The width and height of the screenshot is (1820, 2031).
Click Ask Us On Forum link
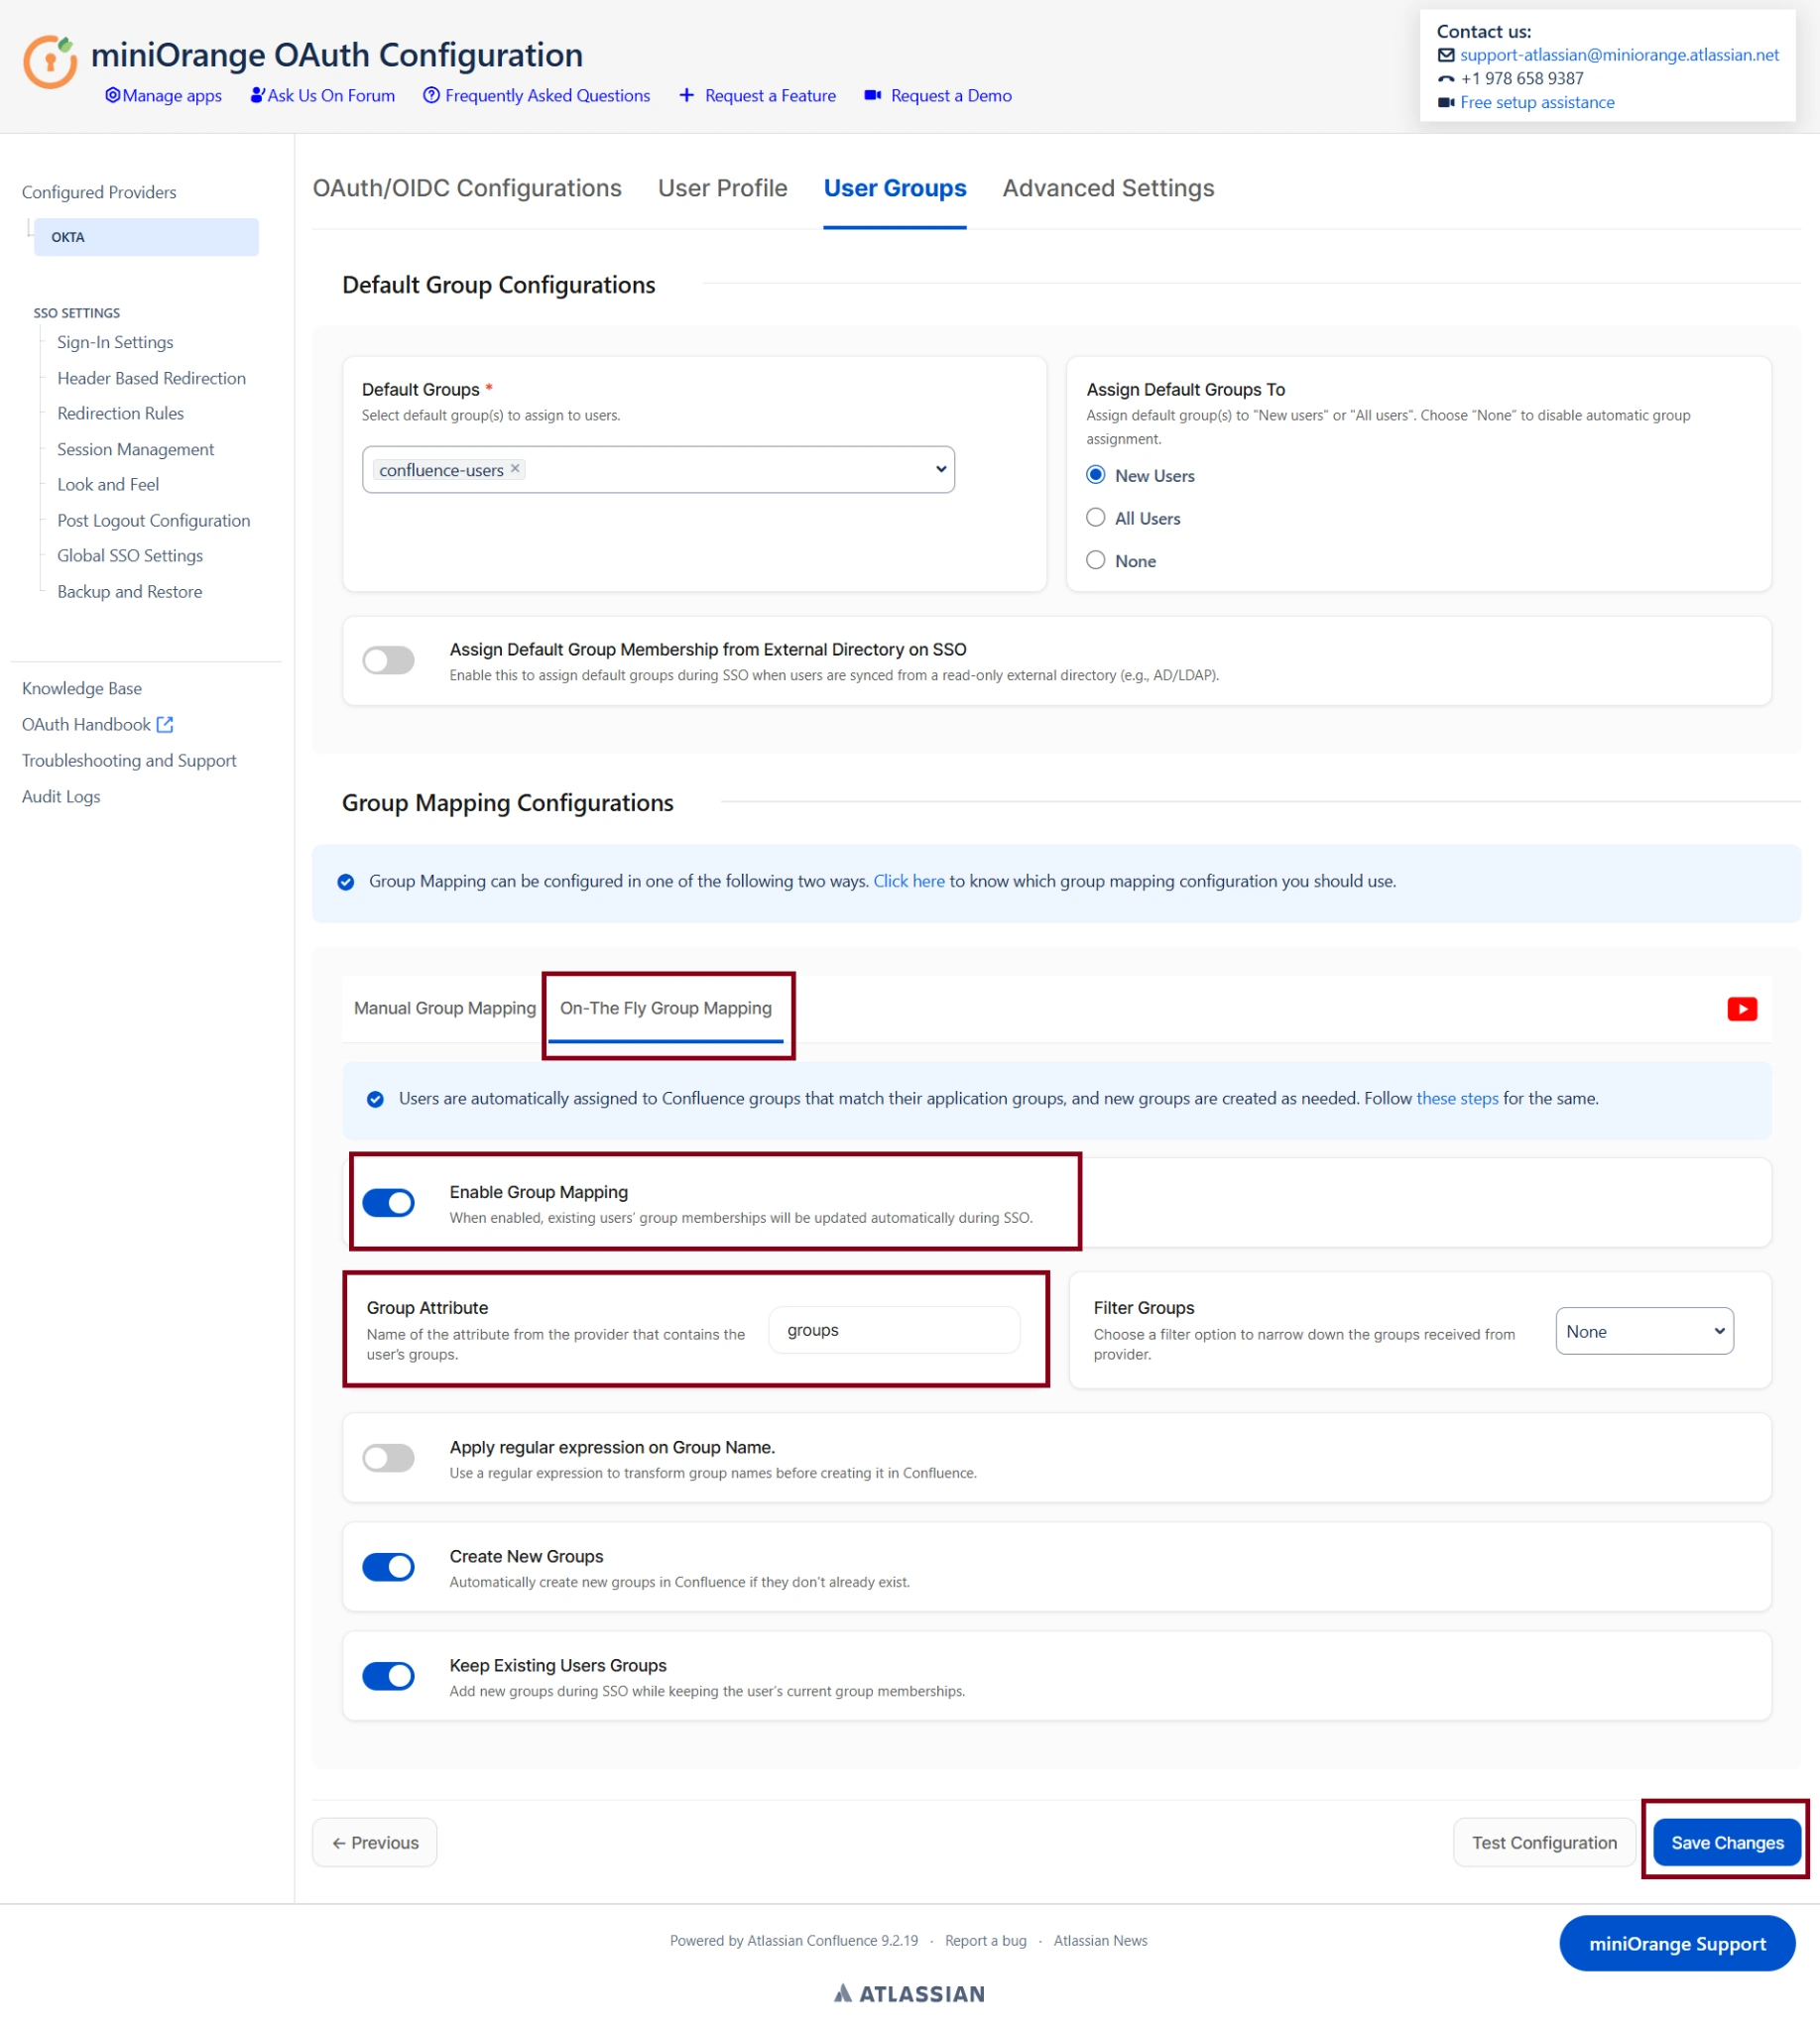pyautogui.click(x=331, y=95)
